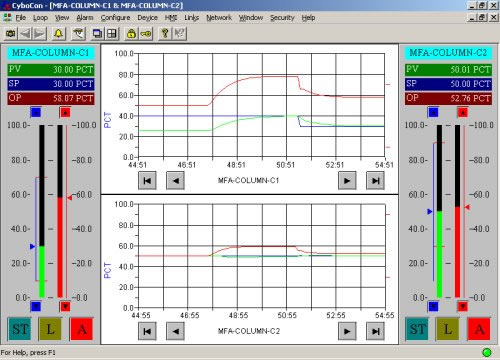Click blue down-arrow below C2 setpoint bar

pyautogui.click(x=433, y=306)
